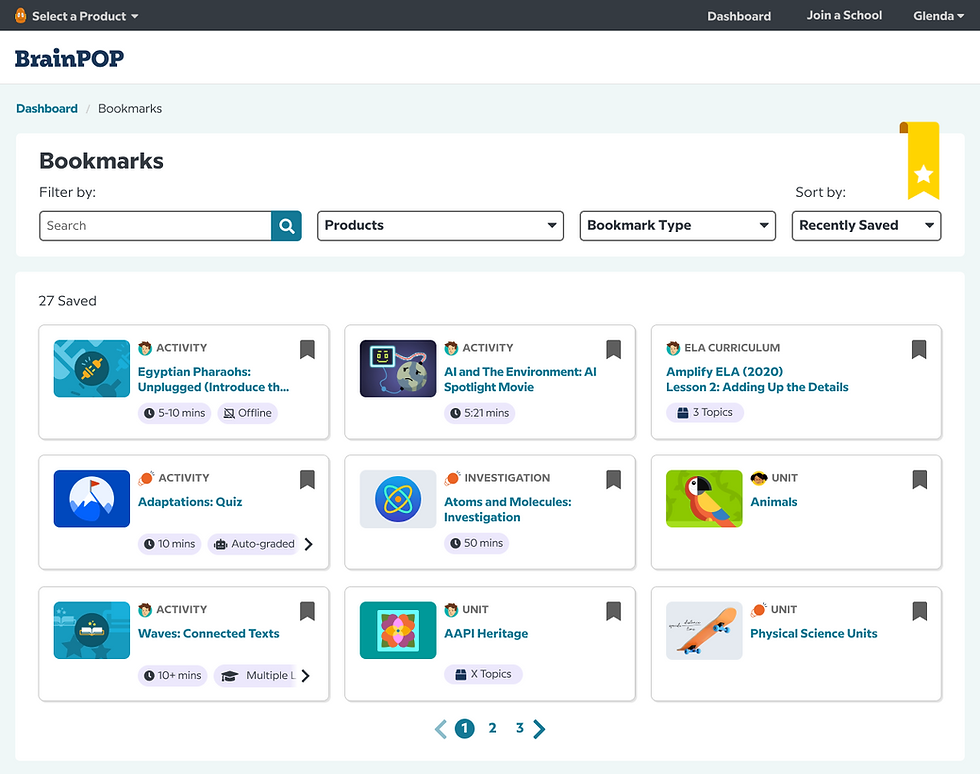
Task: Open the Adaptations: Quiz link
Action: tap(190, 502)
